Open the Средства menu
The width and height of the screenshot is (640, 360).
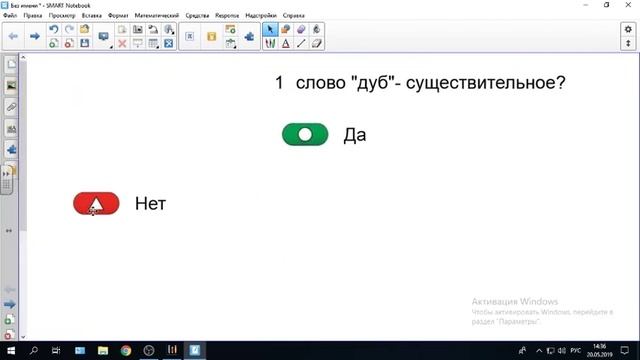tap(197, 16)
